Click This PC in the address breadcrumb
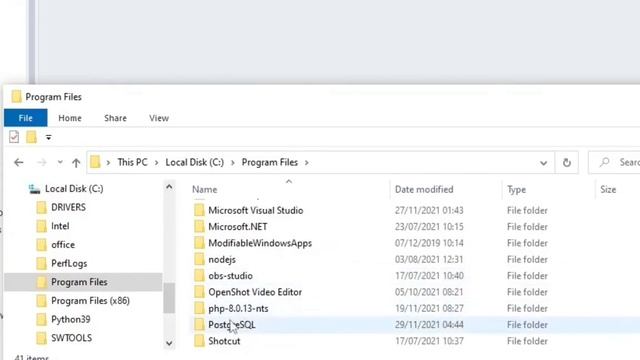 (132, 162)
